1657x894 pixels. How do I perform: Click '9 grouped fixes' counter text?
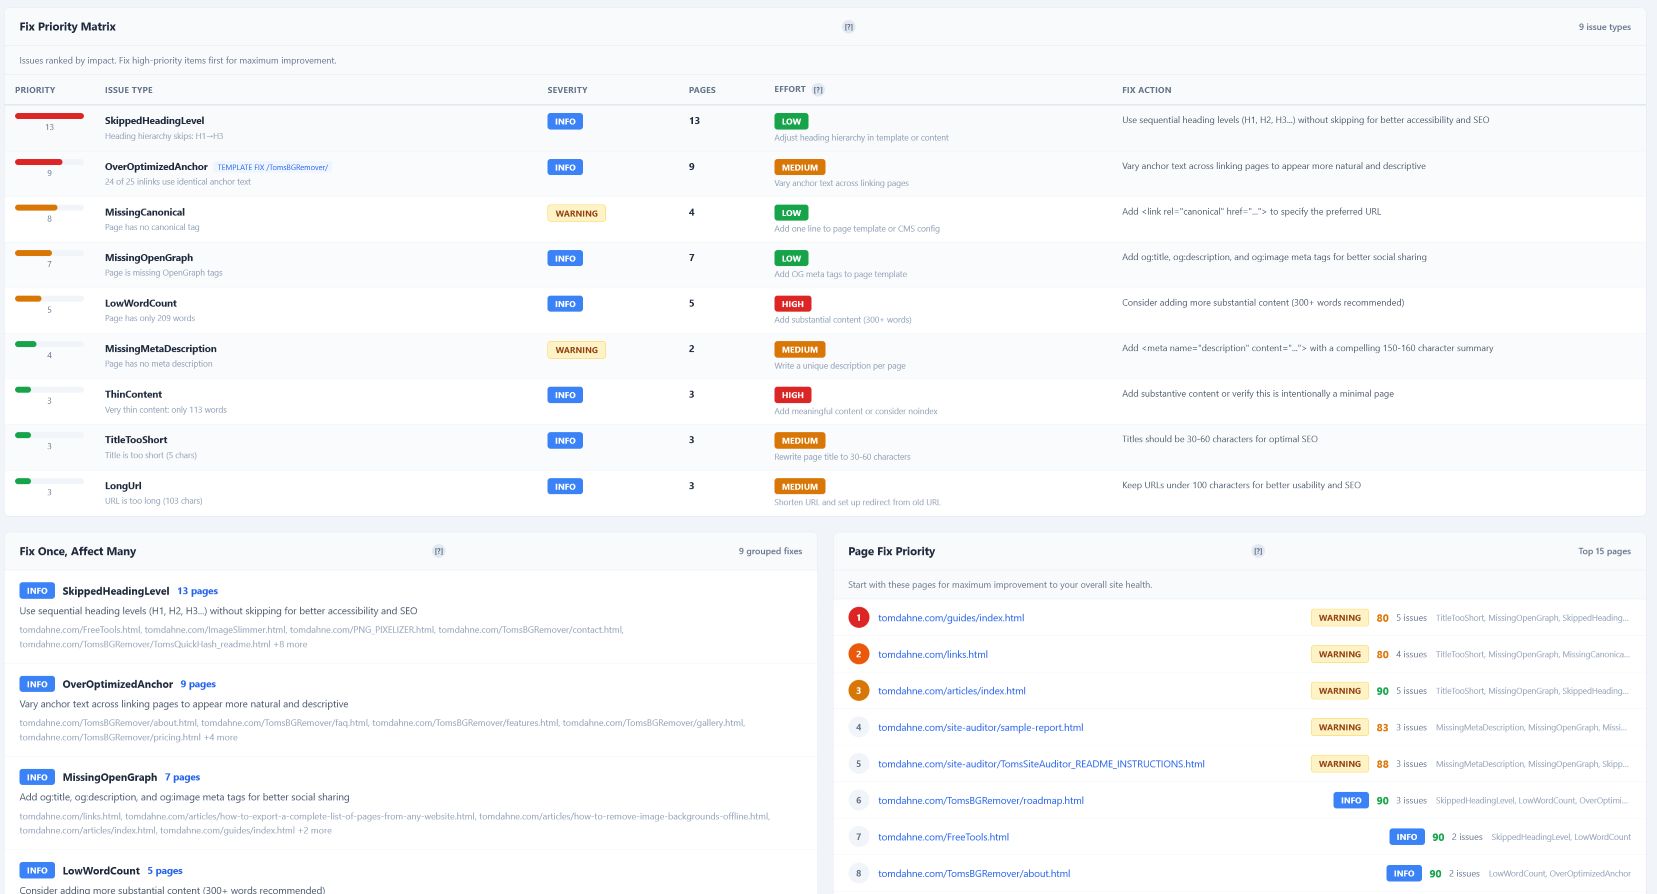click(770, 551)
